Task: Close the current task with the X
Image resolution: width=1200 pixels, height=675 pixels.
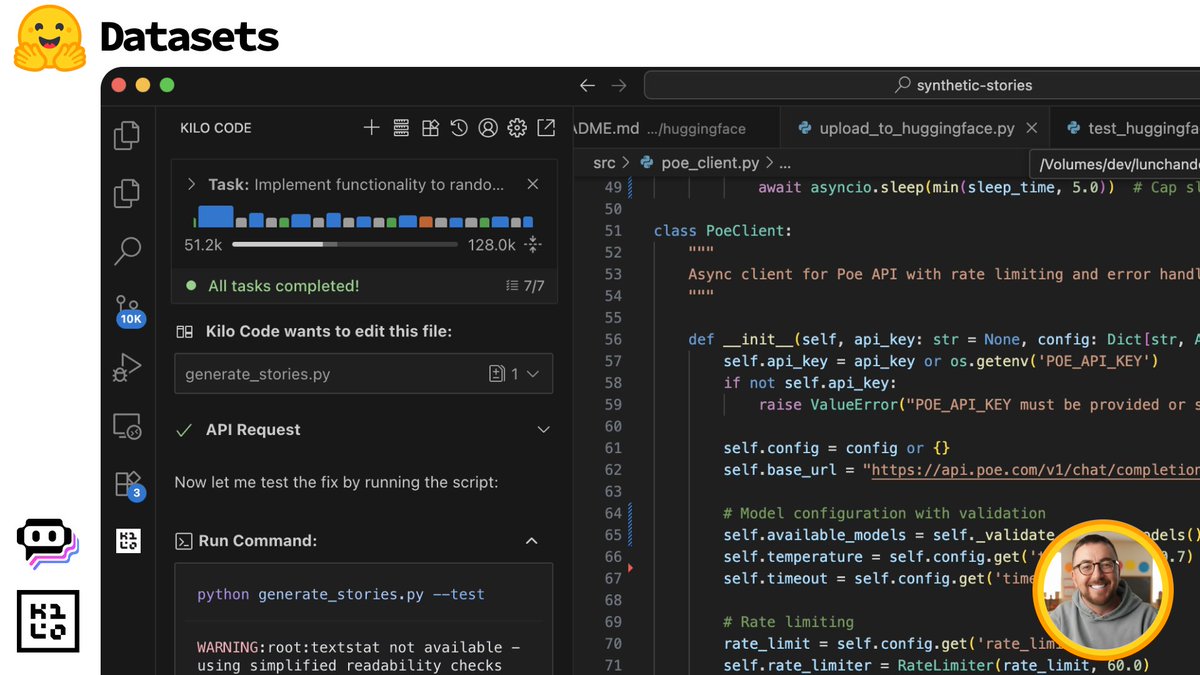Action: pos(533,184)
